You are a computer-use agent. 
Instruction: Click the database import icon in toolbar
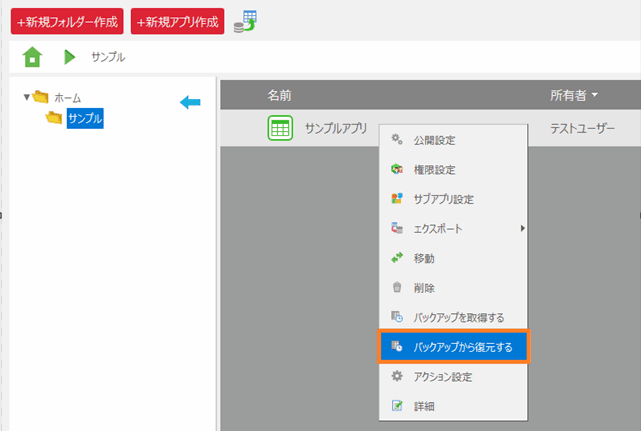click(x=245, y=22)
